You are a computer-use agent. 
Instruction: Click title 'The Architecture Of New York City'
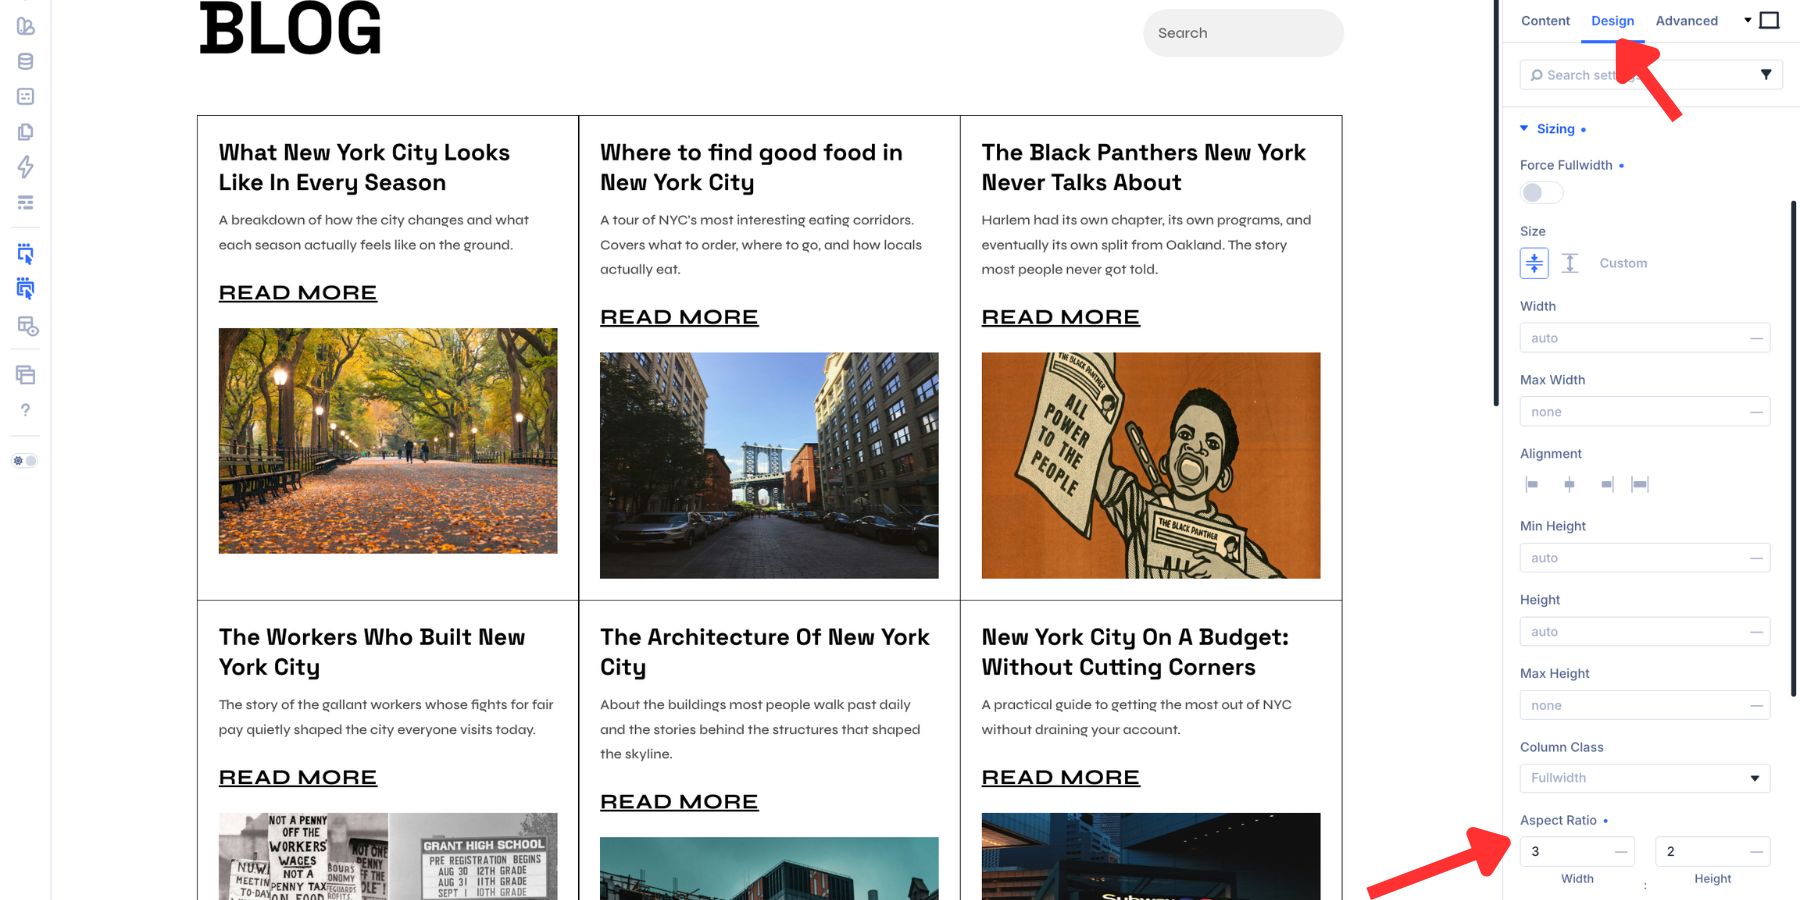click(765, 652)
